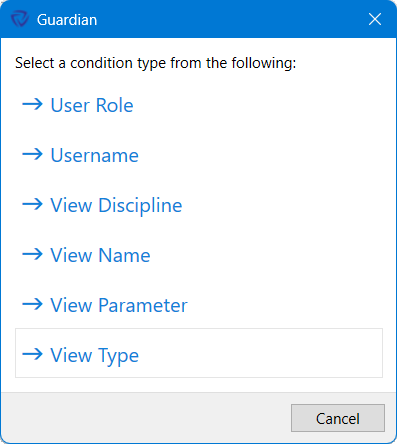Close the Guardian dialog window

pos(375,19)
